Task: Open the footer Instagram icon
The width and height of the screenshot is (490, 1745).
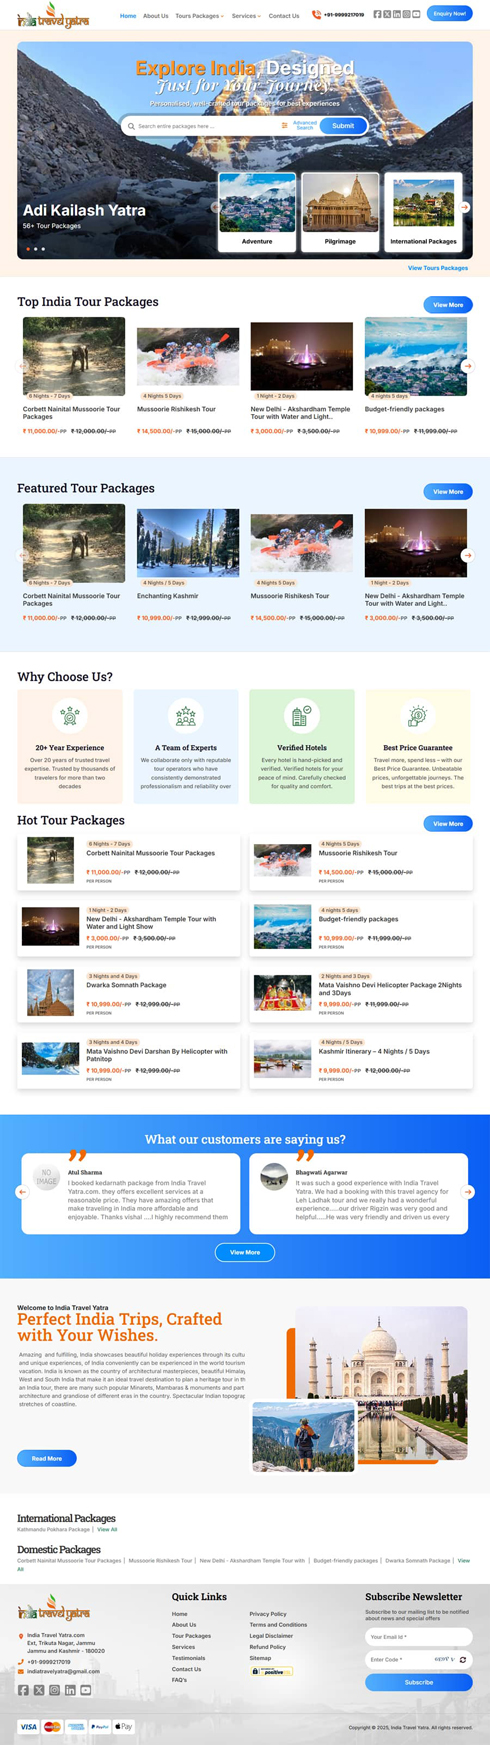Action: 55,1690
